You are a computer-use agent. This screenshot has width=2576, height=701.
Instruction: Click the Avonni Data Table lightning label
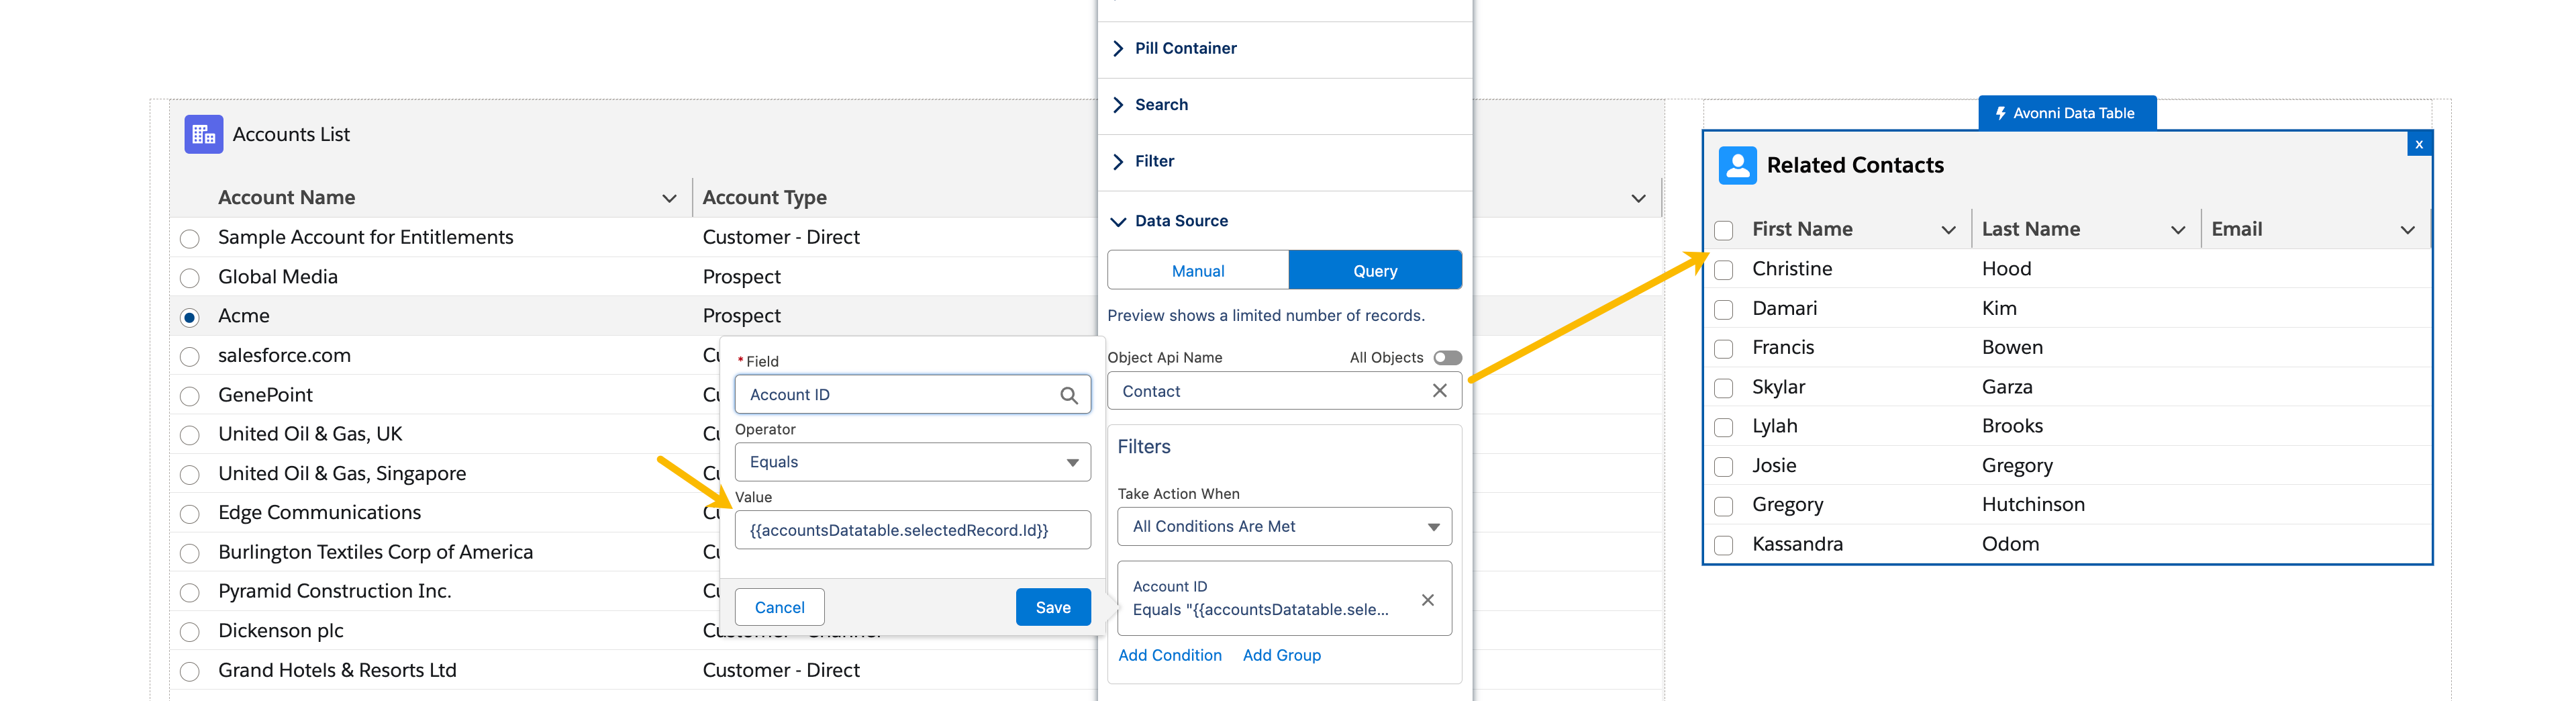pos(2066,113)
